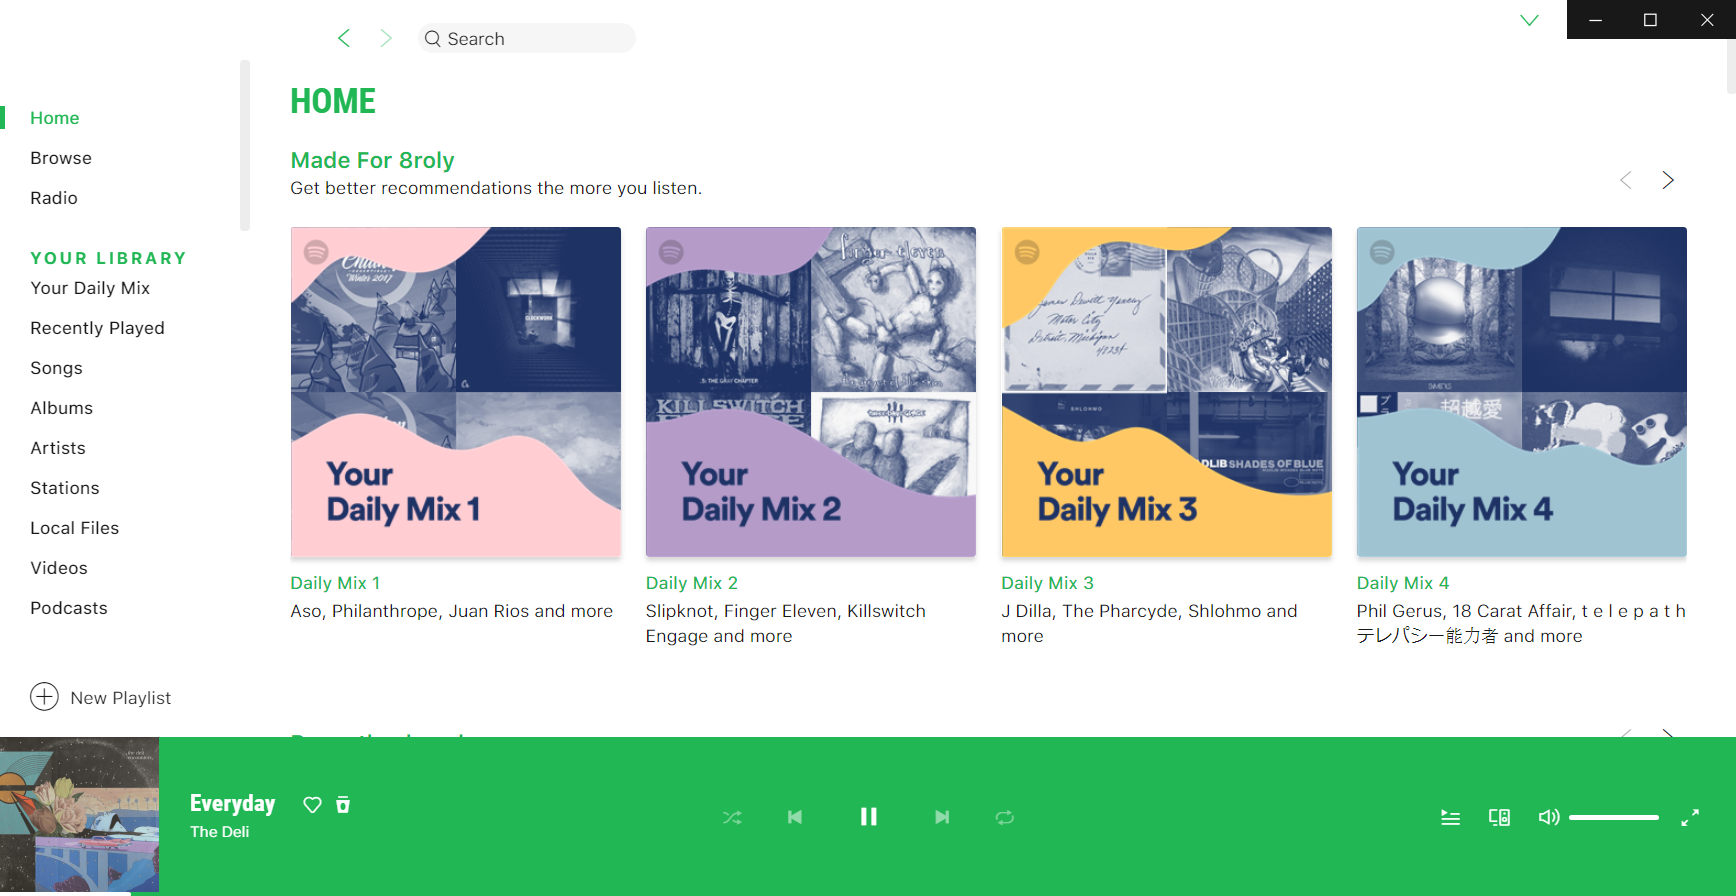This screenshot has width=1736, height=896.
Task: Show next Made For items with right chevron
Action: pos(1668,180)
